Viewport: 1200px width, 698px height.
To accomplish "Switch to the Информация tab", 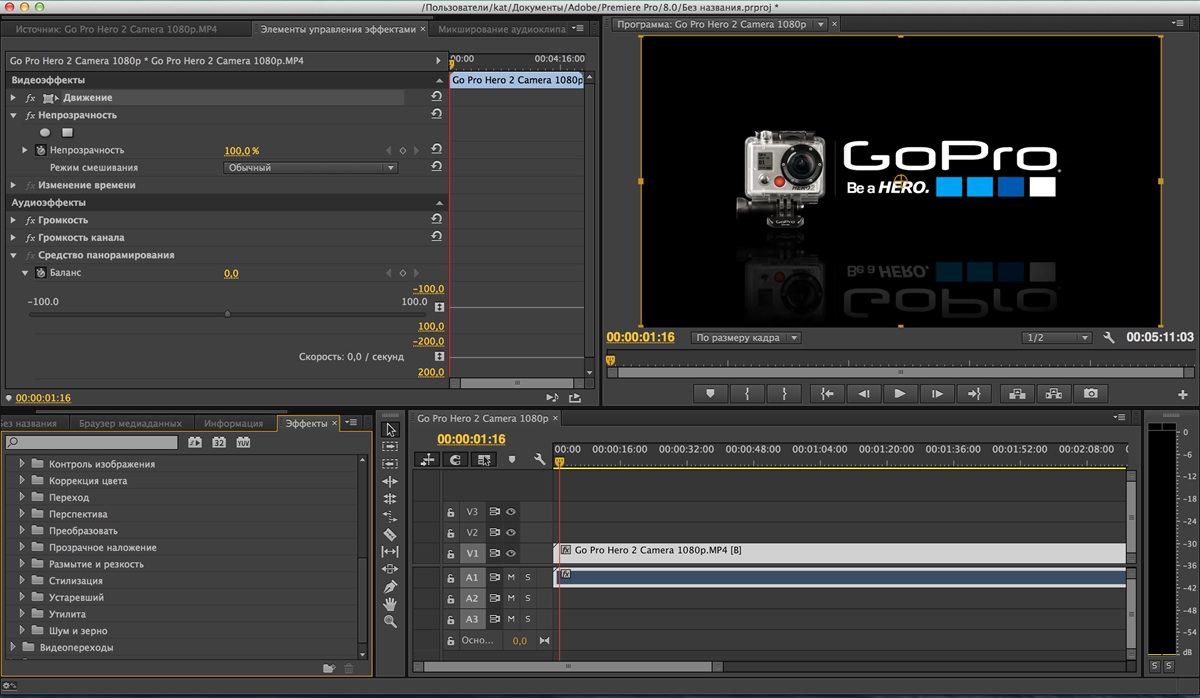I will point(234,423).
